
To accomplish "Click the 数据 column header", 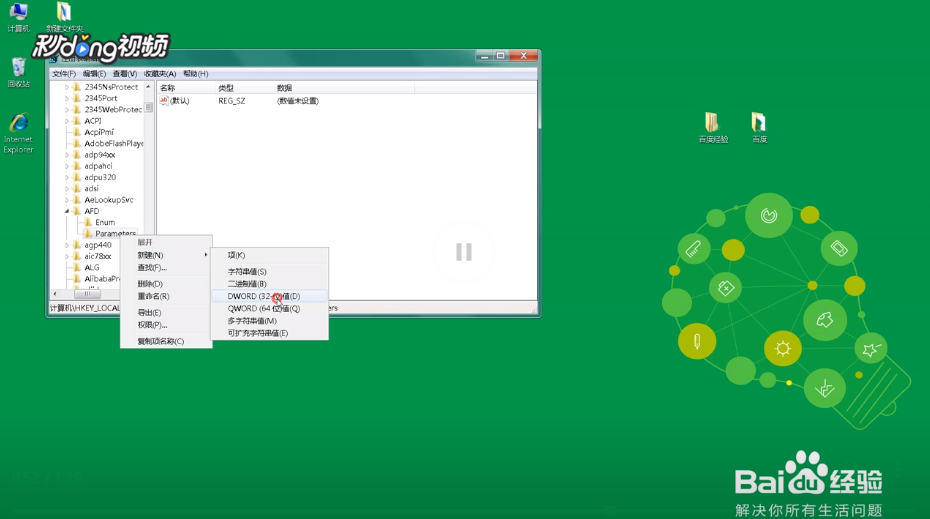I will 343,88.
